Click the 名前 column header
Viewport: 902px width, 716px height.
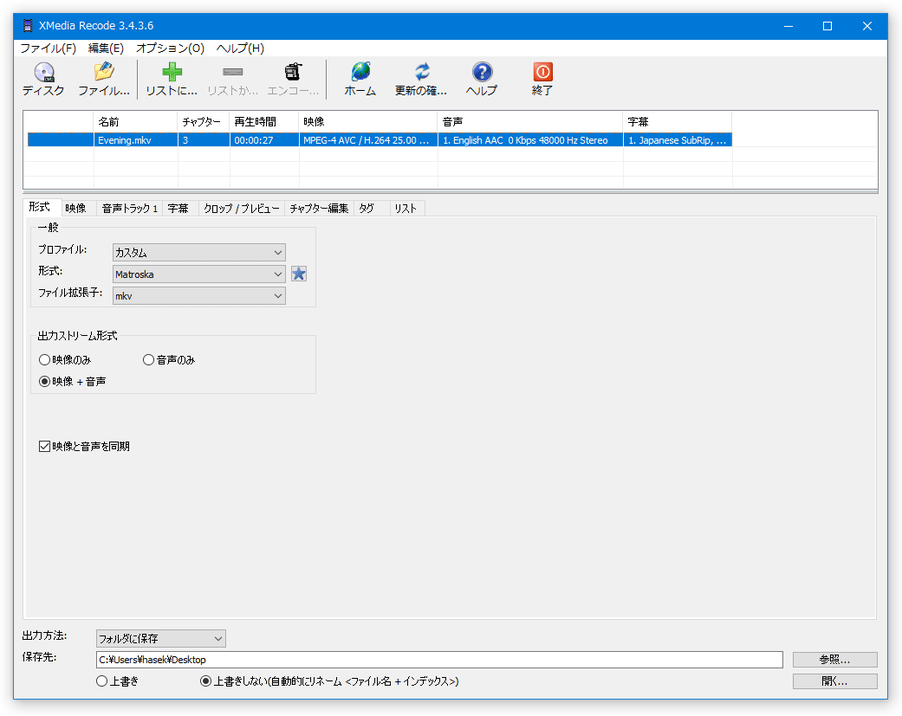click(x=135, y=122)
